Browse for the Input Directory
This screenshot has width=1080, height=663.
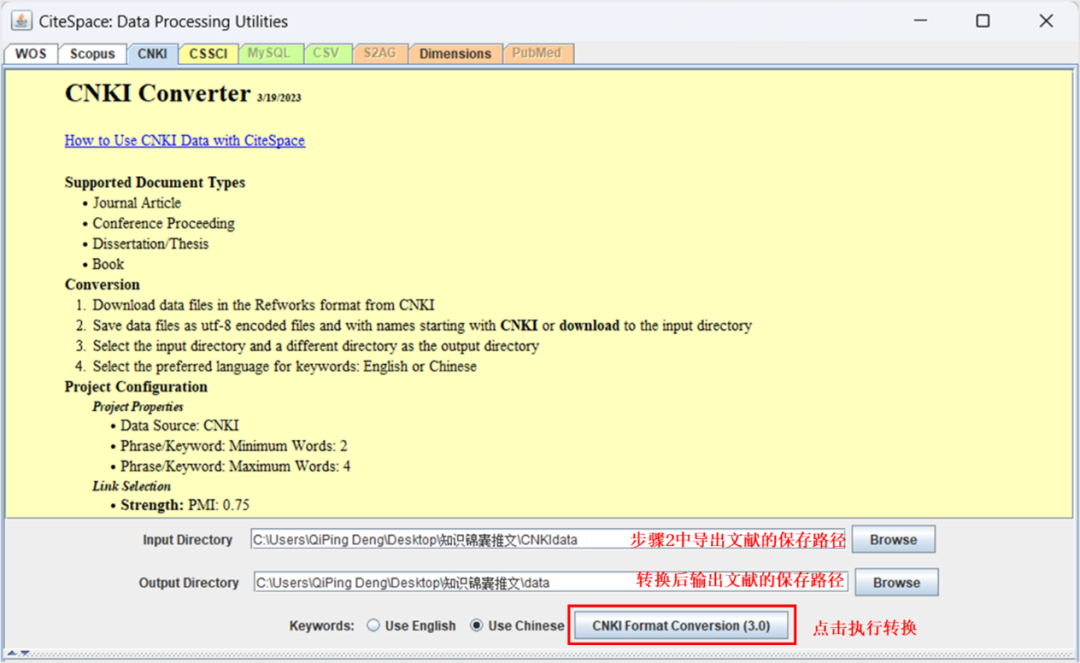coord(893,540)
